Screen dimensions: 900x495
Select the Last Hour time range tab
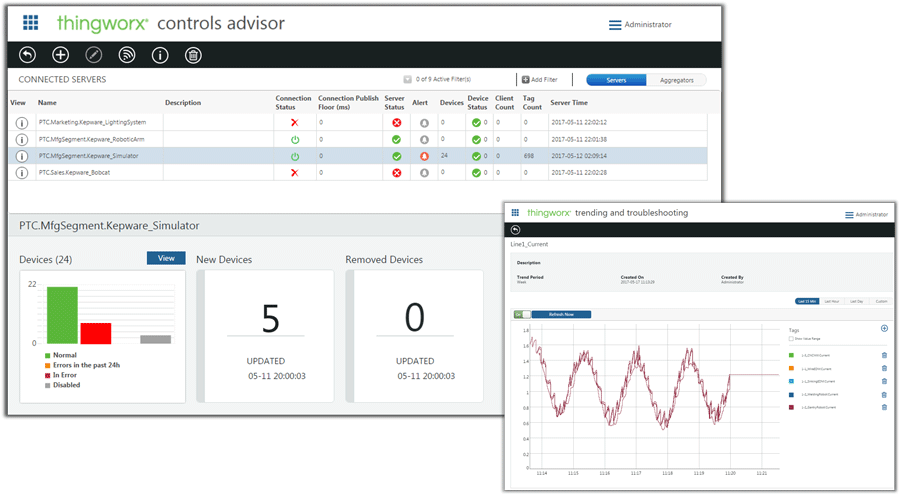pos(832,300)
